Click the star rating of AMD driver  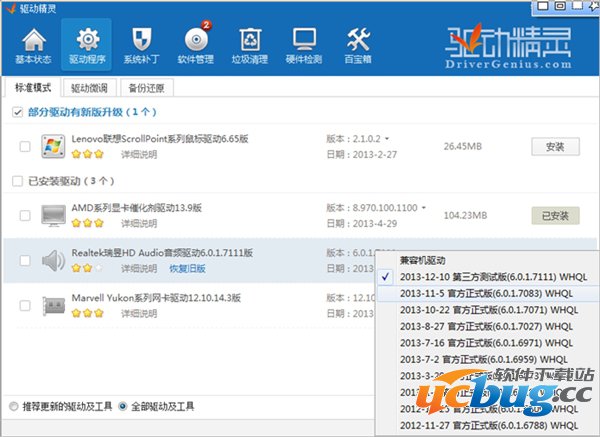88,223
